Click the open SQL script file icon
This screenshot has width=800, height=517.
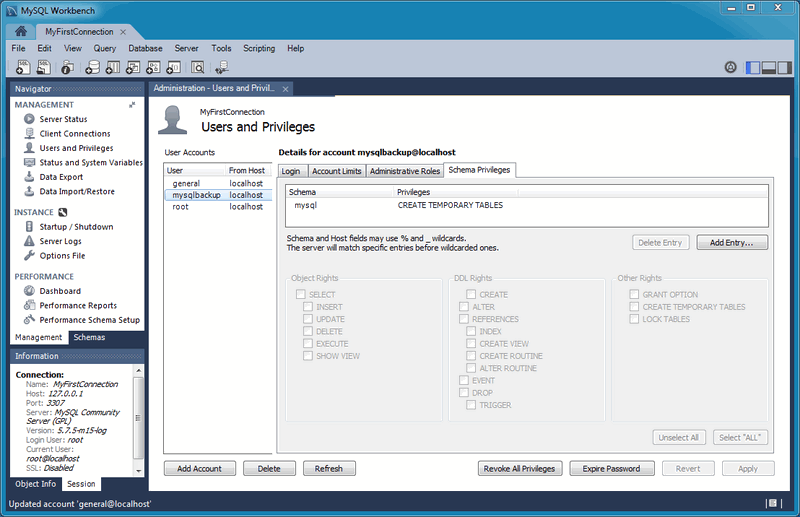pos(43,67)
